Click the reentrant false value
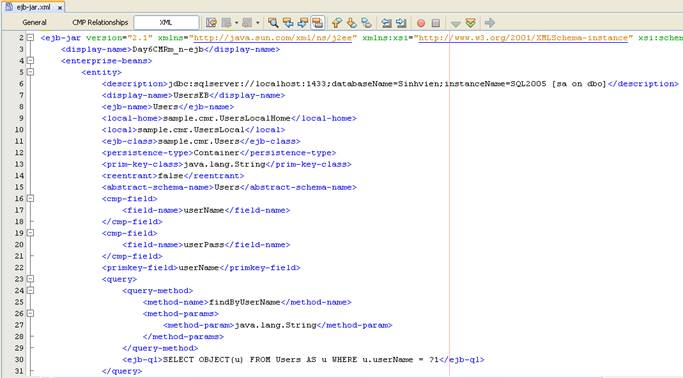The image size is (683, 378). click(170, 176)
